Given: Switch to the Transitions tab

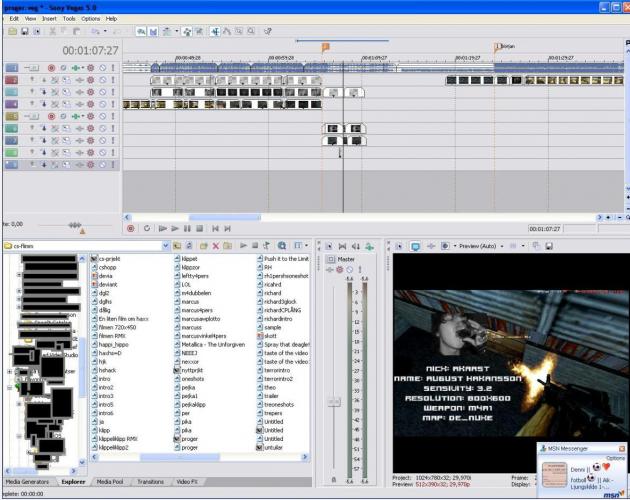Looking at the screenshot, I should (150, 481).
